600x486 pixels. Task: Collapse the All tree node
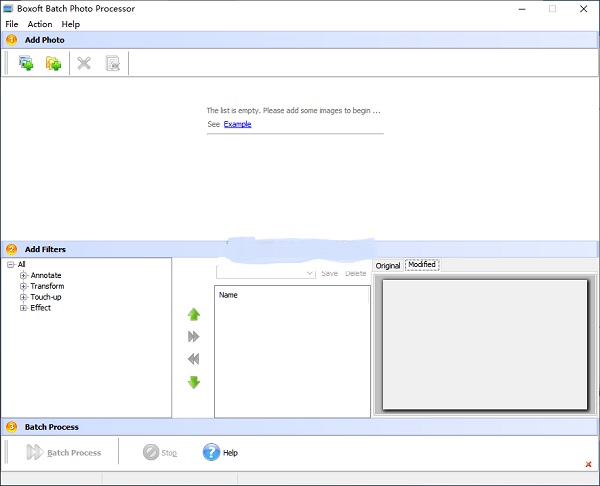tap(11, 264)
